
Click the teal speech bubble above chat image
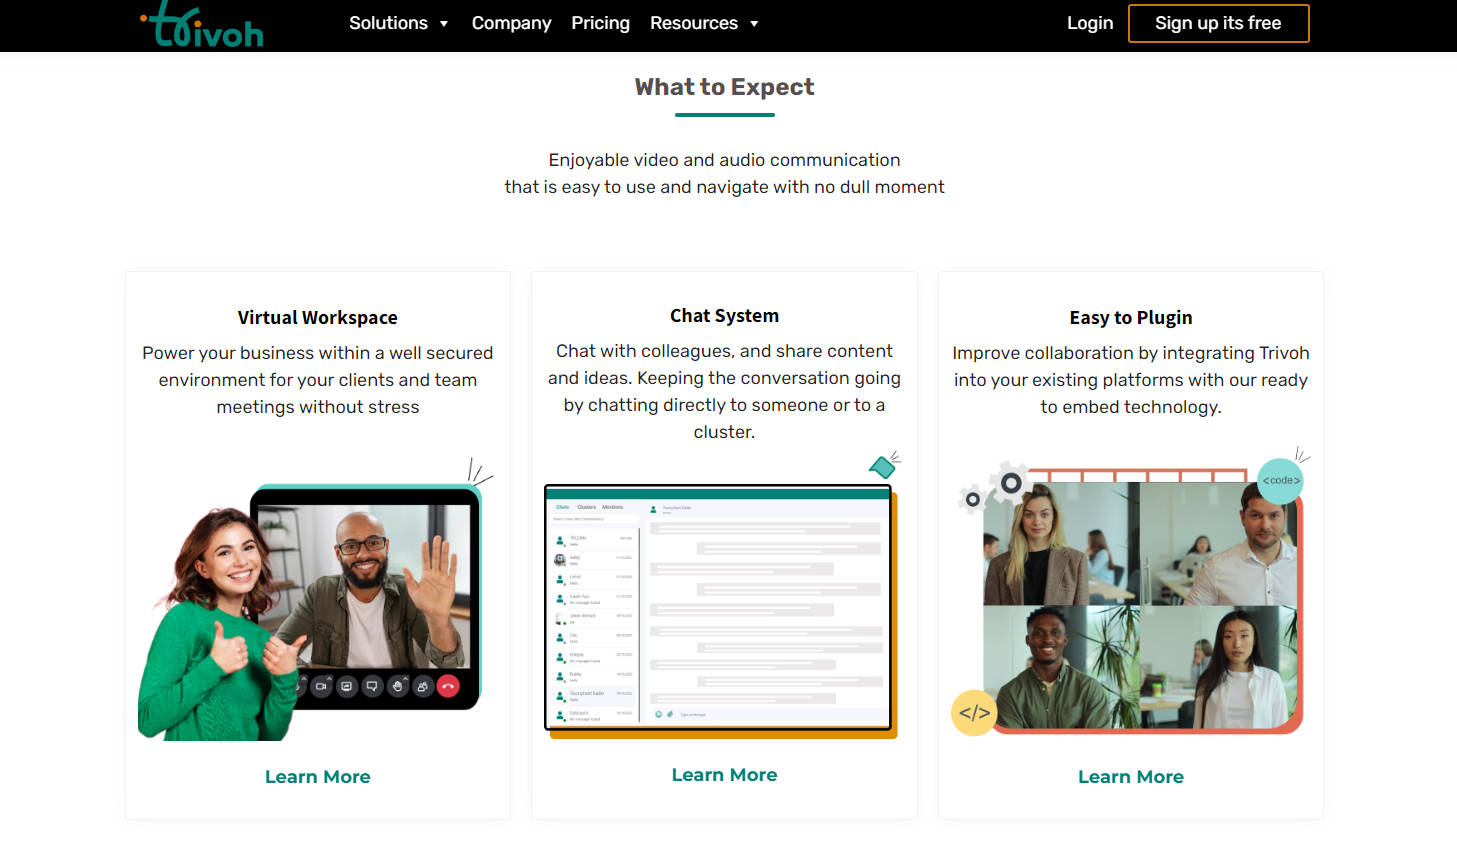coord(883,466)
